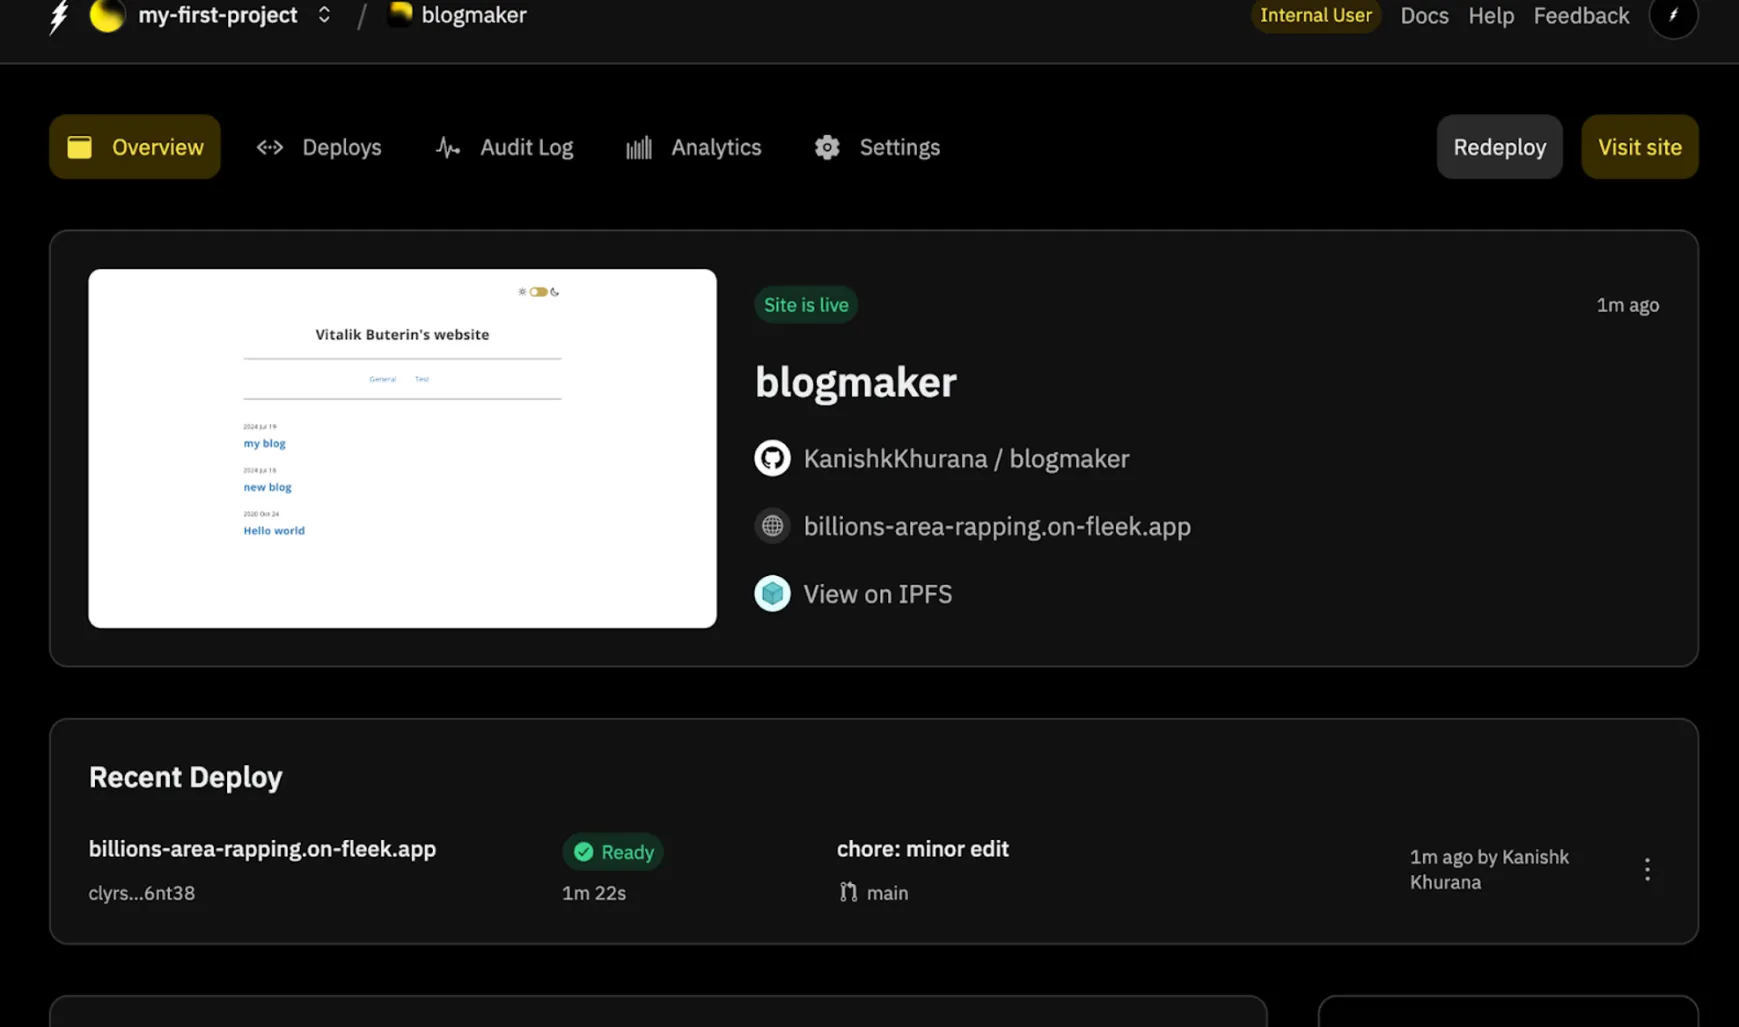The width and height of the screenshot is (1739, 1027).
Task: Click the IPFS cube icon
Action: coord(772,594)
